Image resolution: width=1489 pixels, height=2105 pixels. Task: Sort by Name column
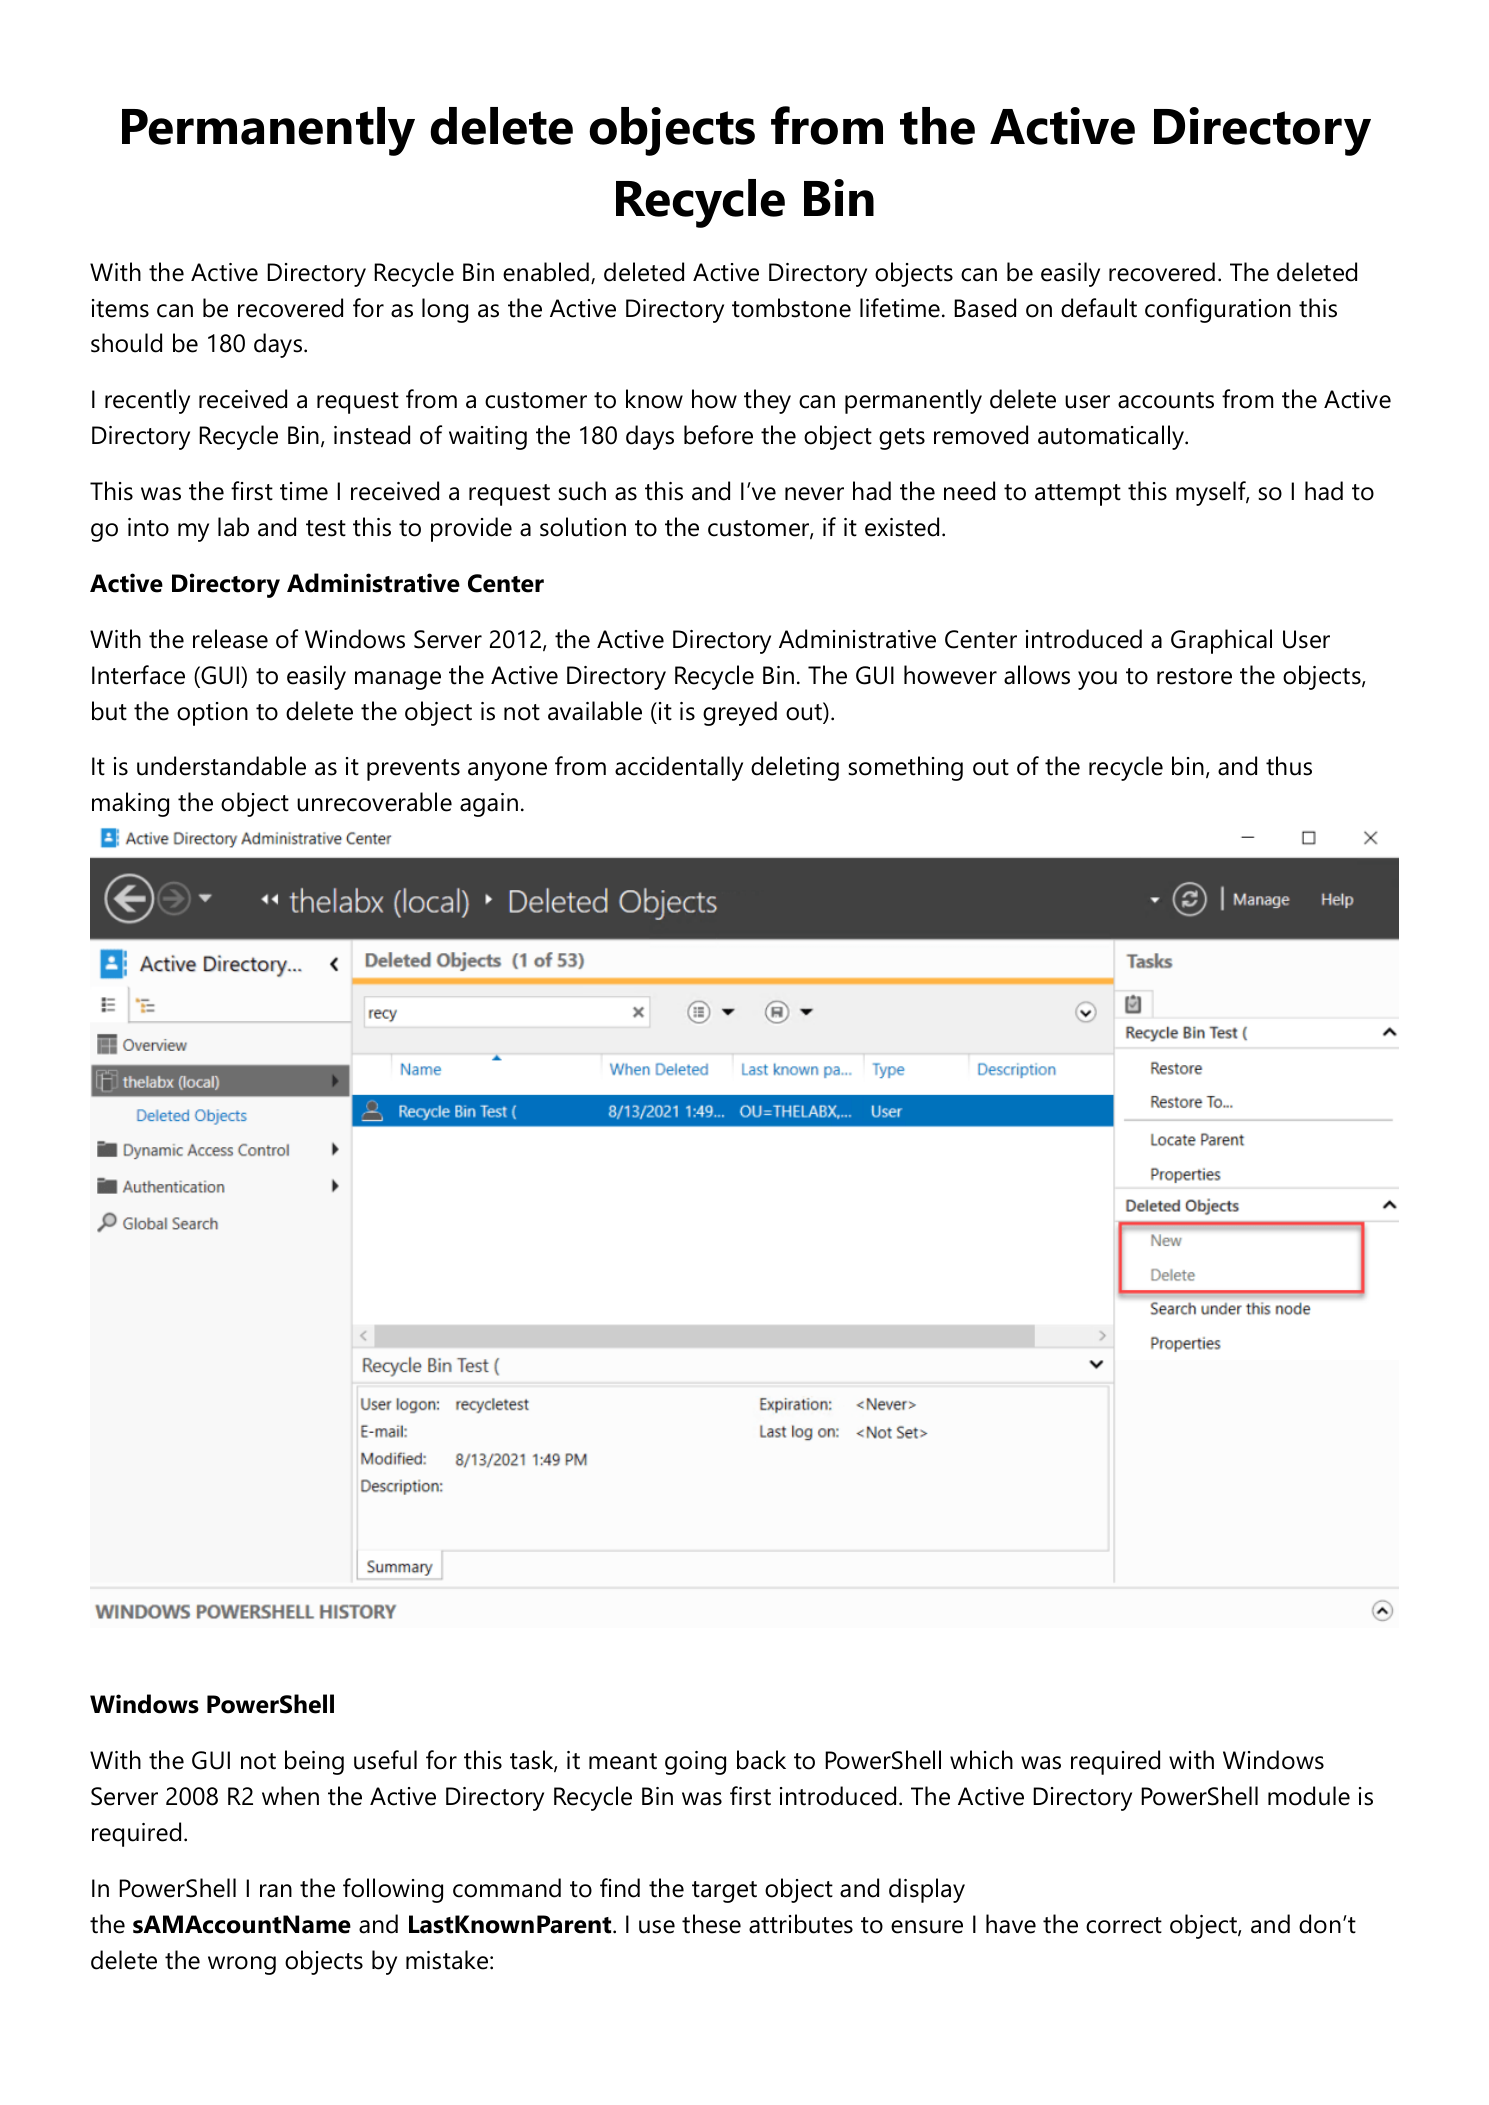[420, 1069]
